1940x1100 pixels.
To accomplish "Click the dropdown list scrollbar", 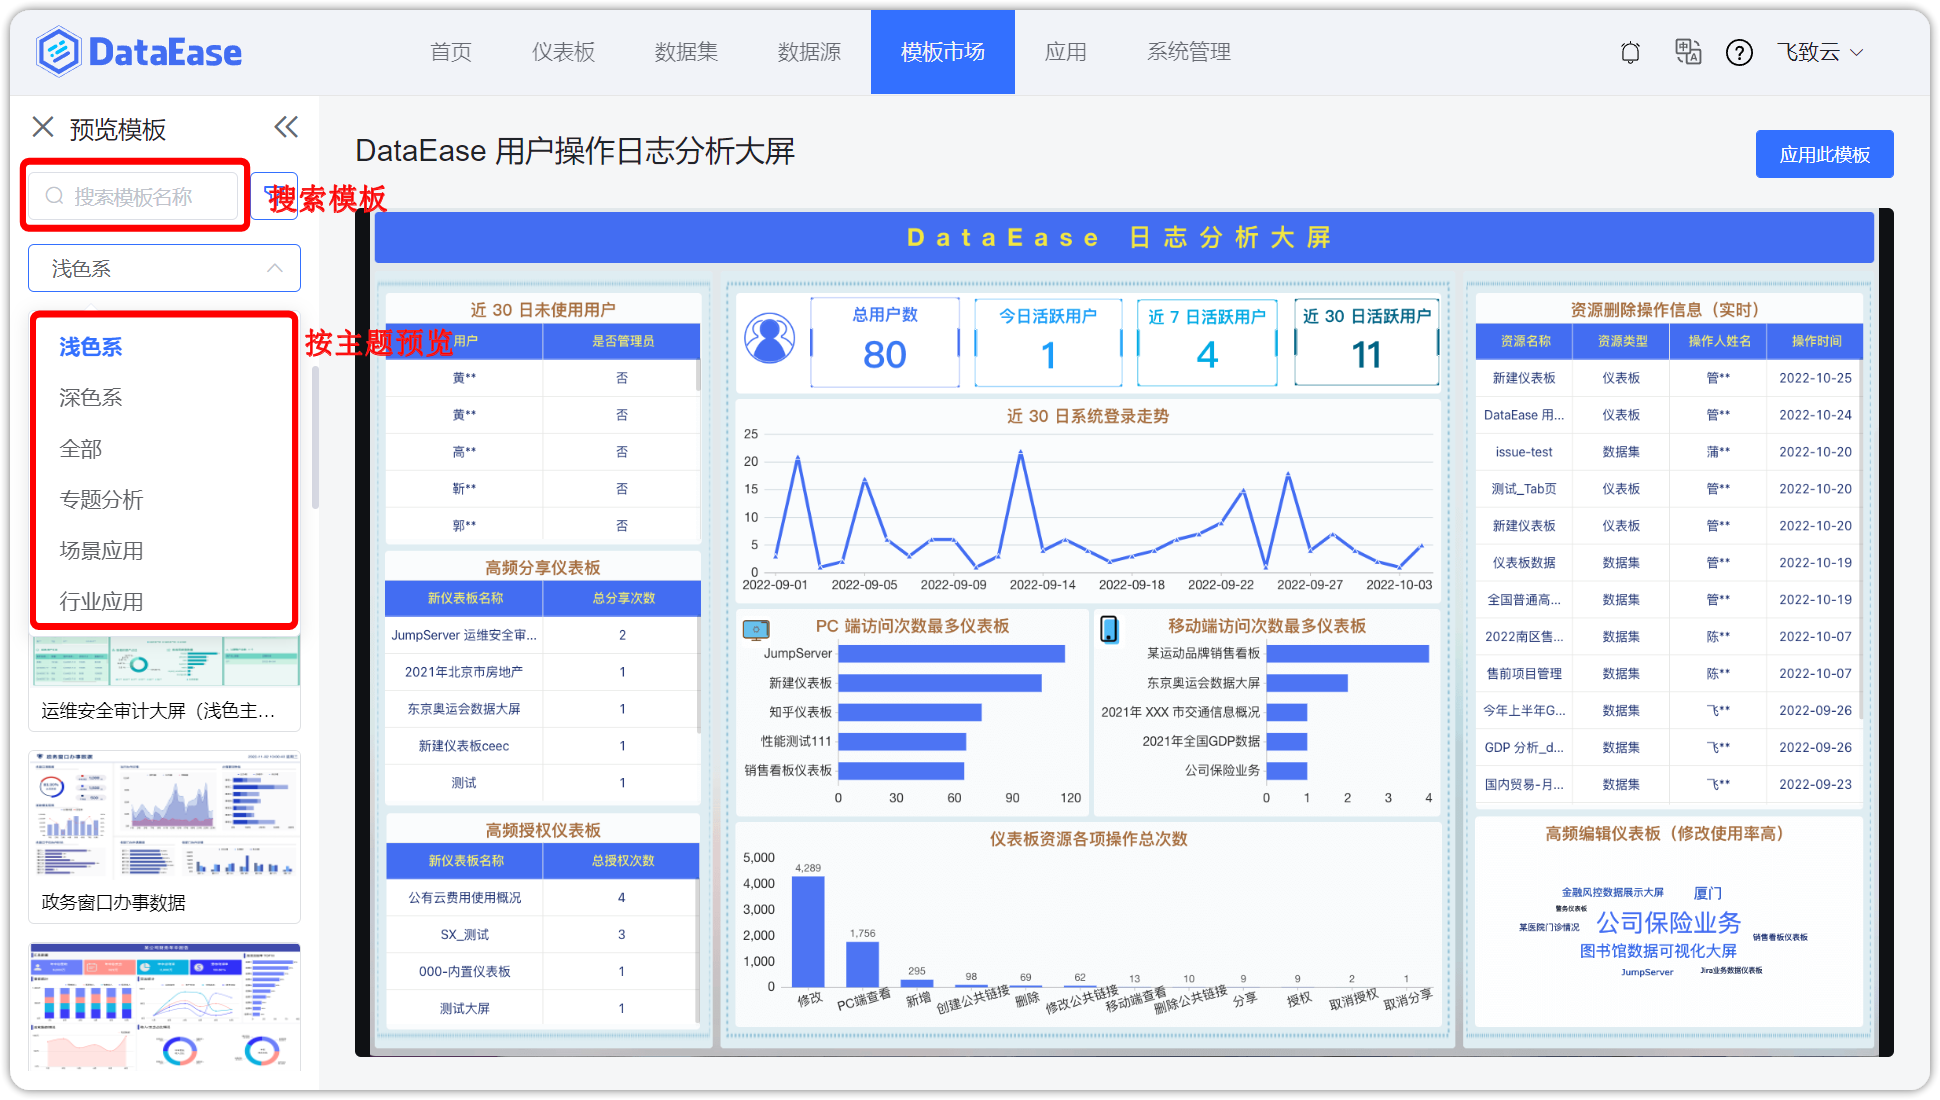I will click(x=315, y=438).
